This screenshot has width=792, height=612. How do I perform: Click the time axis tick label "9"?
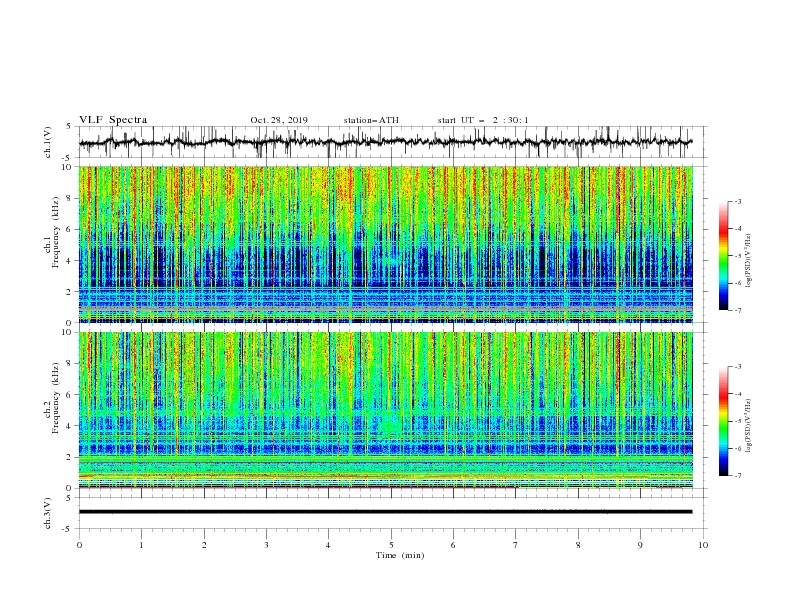point(640,545)
